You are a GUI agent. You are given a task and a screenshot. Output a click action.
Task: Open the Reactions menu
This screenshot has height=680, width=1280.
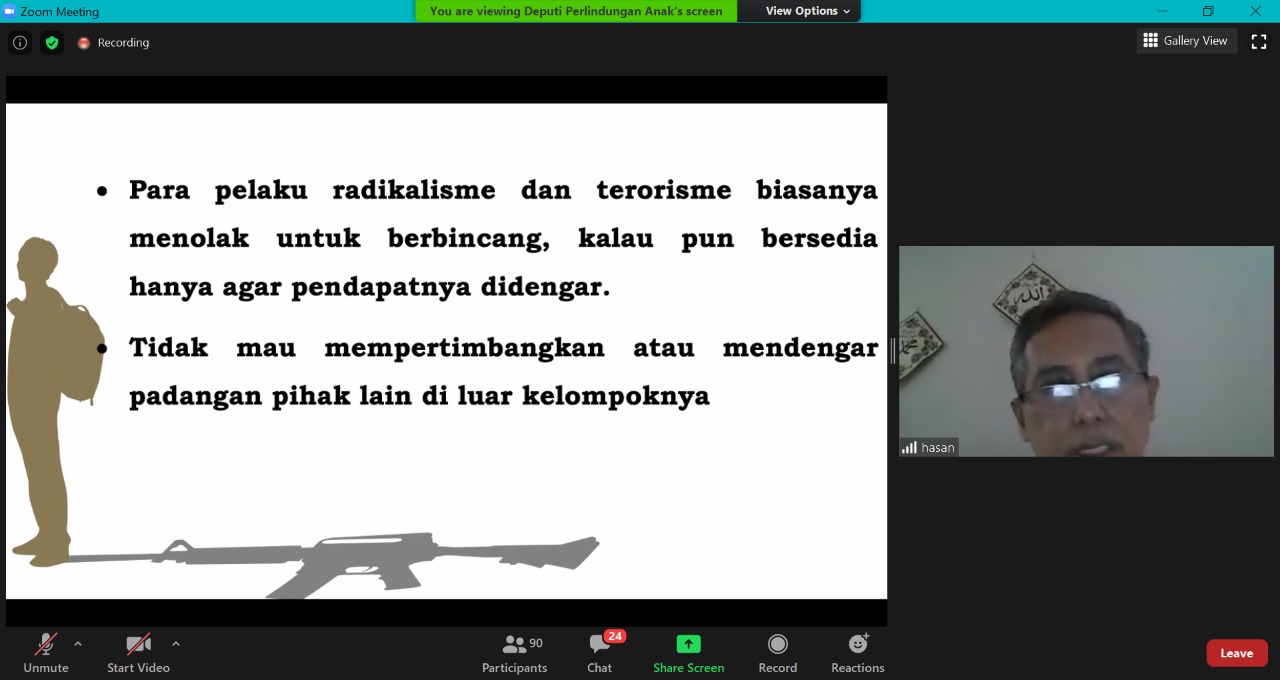pos(857,654)
